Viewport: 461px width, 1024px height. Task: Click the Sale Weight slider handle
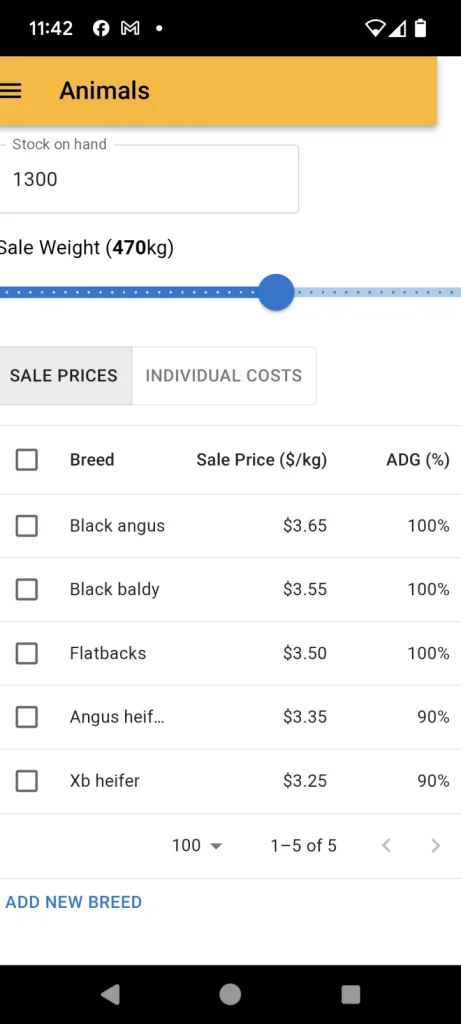(x=276, y=292)
